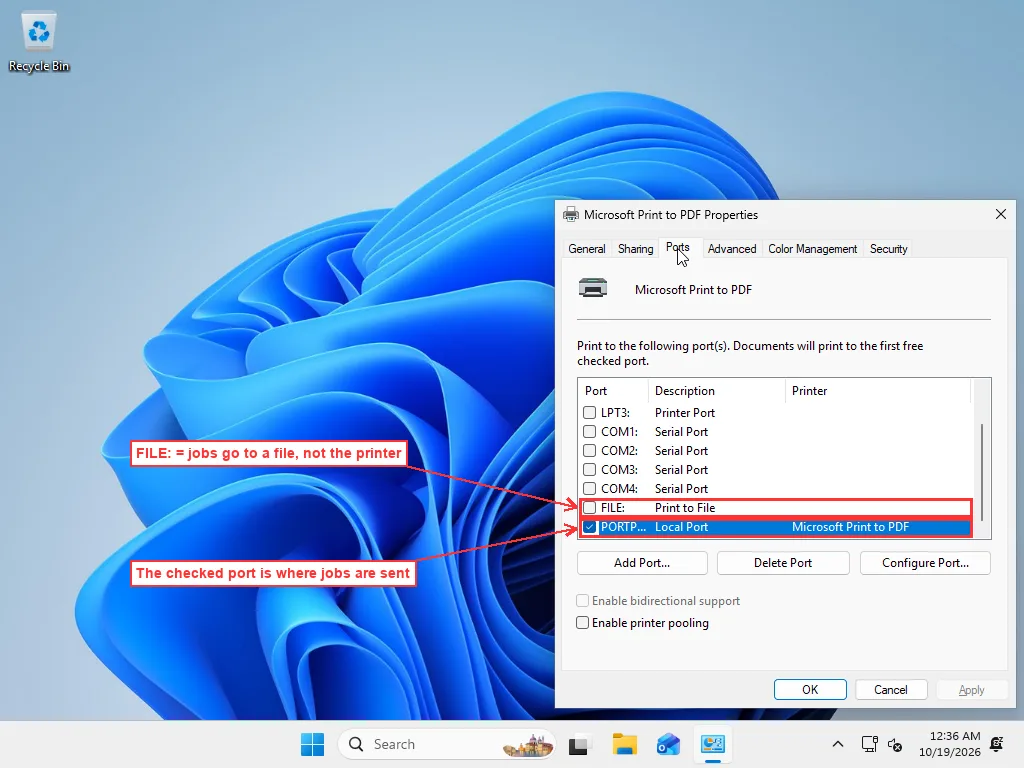Viewport: 1024px width, 768px height.
Task: Click the Printer column header
Action: click(878, 391)
